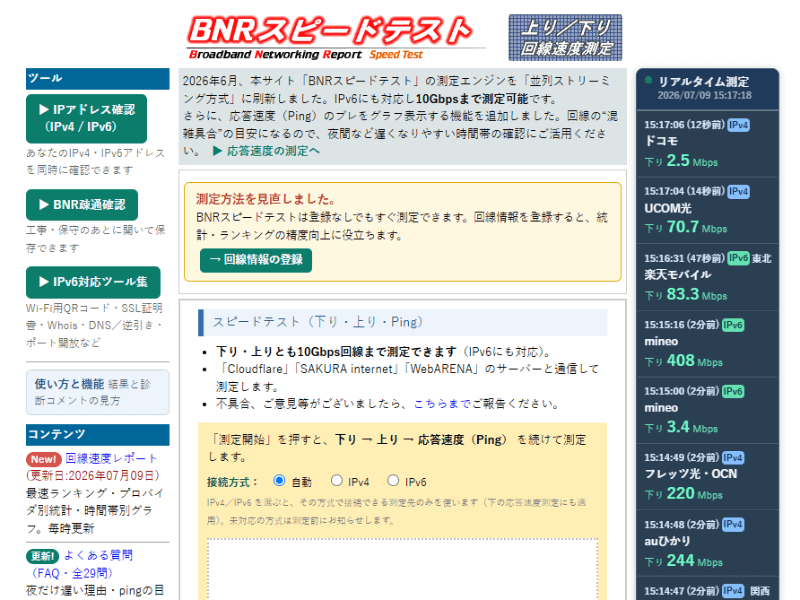Click the dotted measurement result area
Viewport: 800px width, 600px height.
click(403, 569)
